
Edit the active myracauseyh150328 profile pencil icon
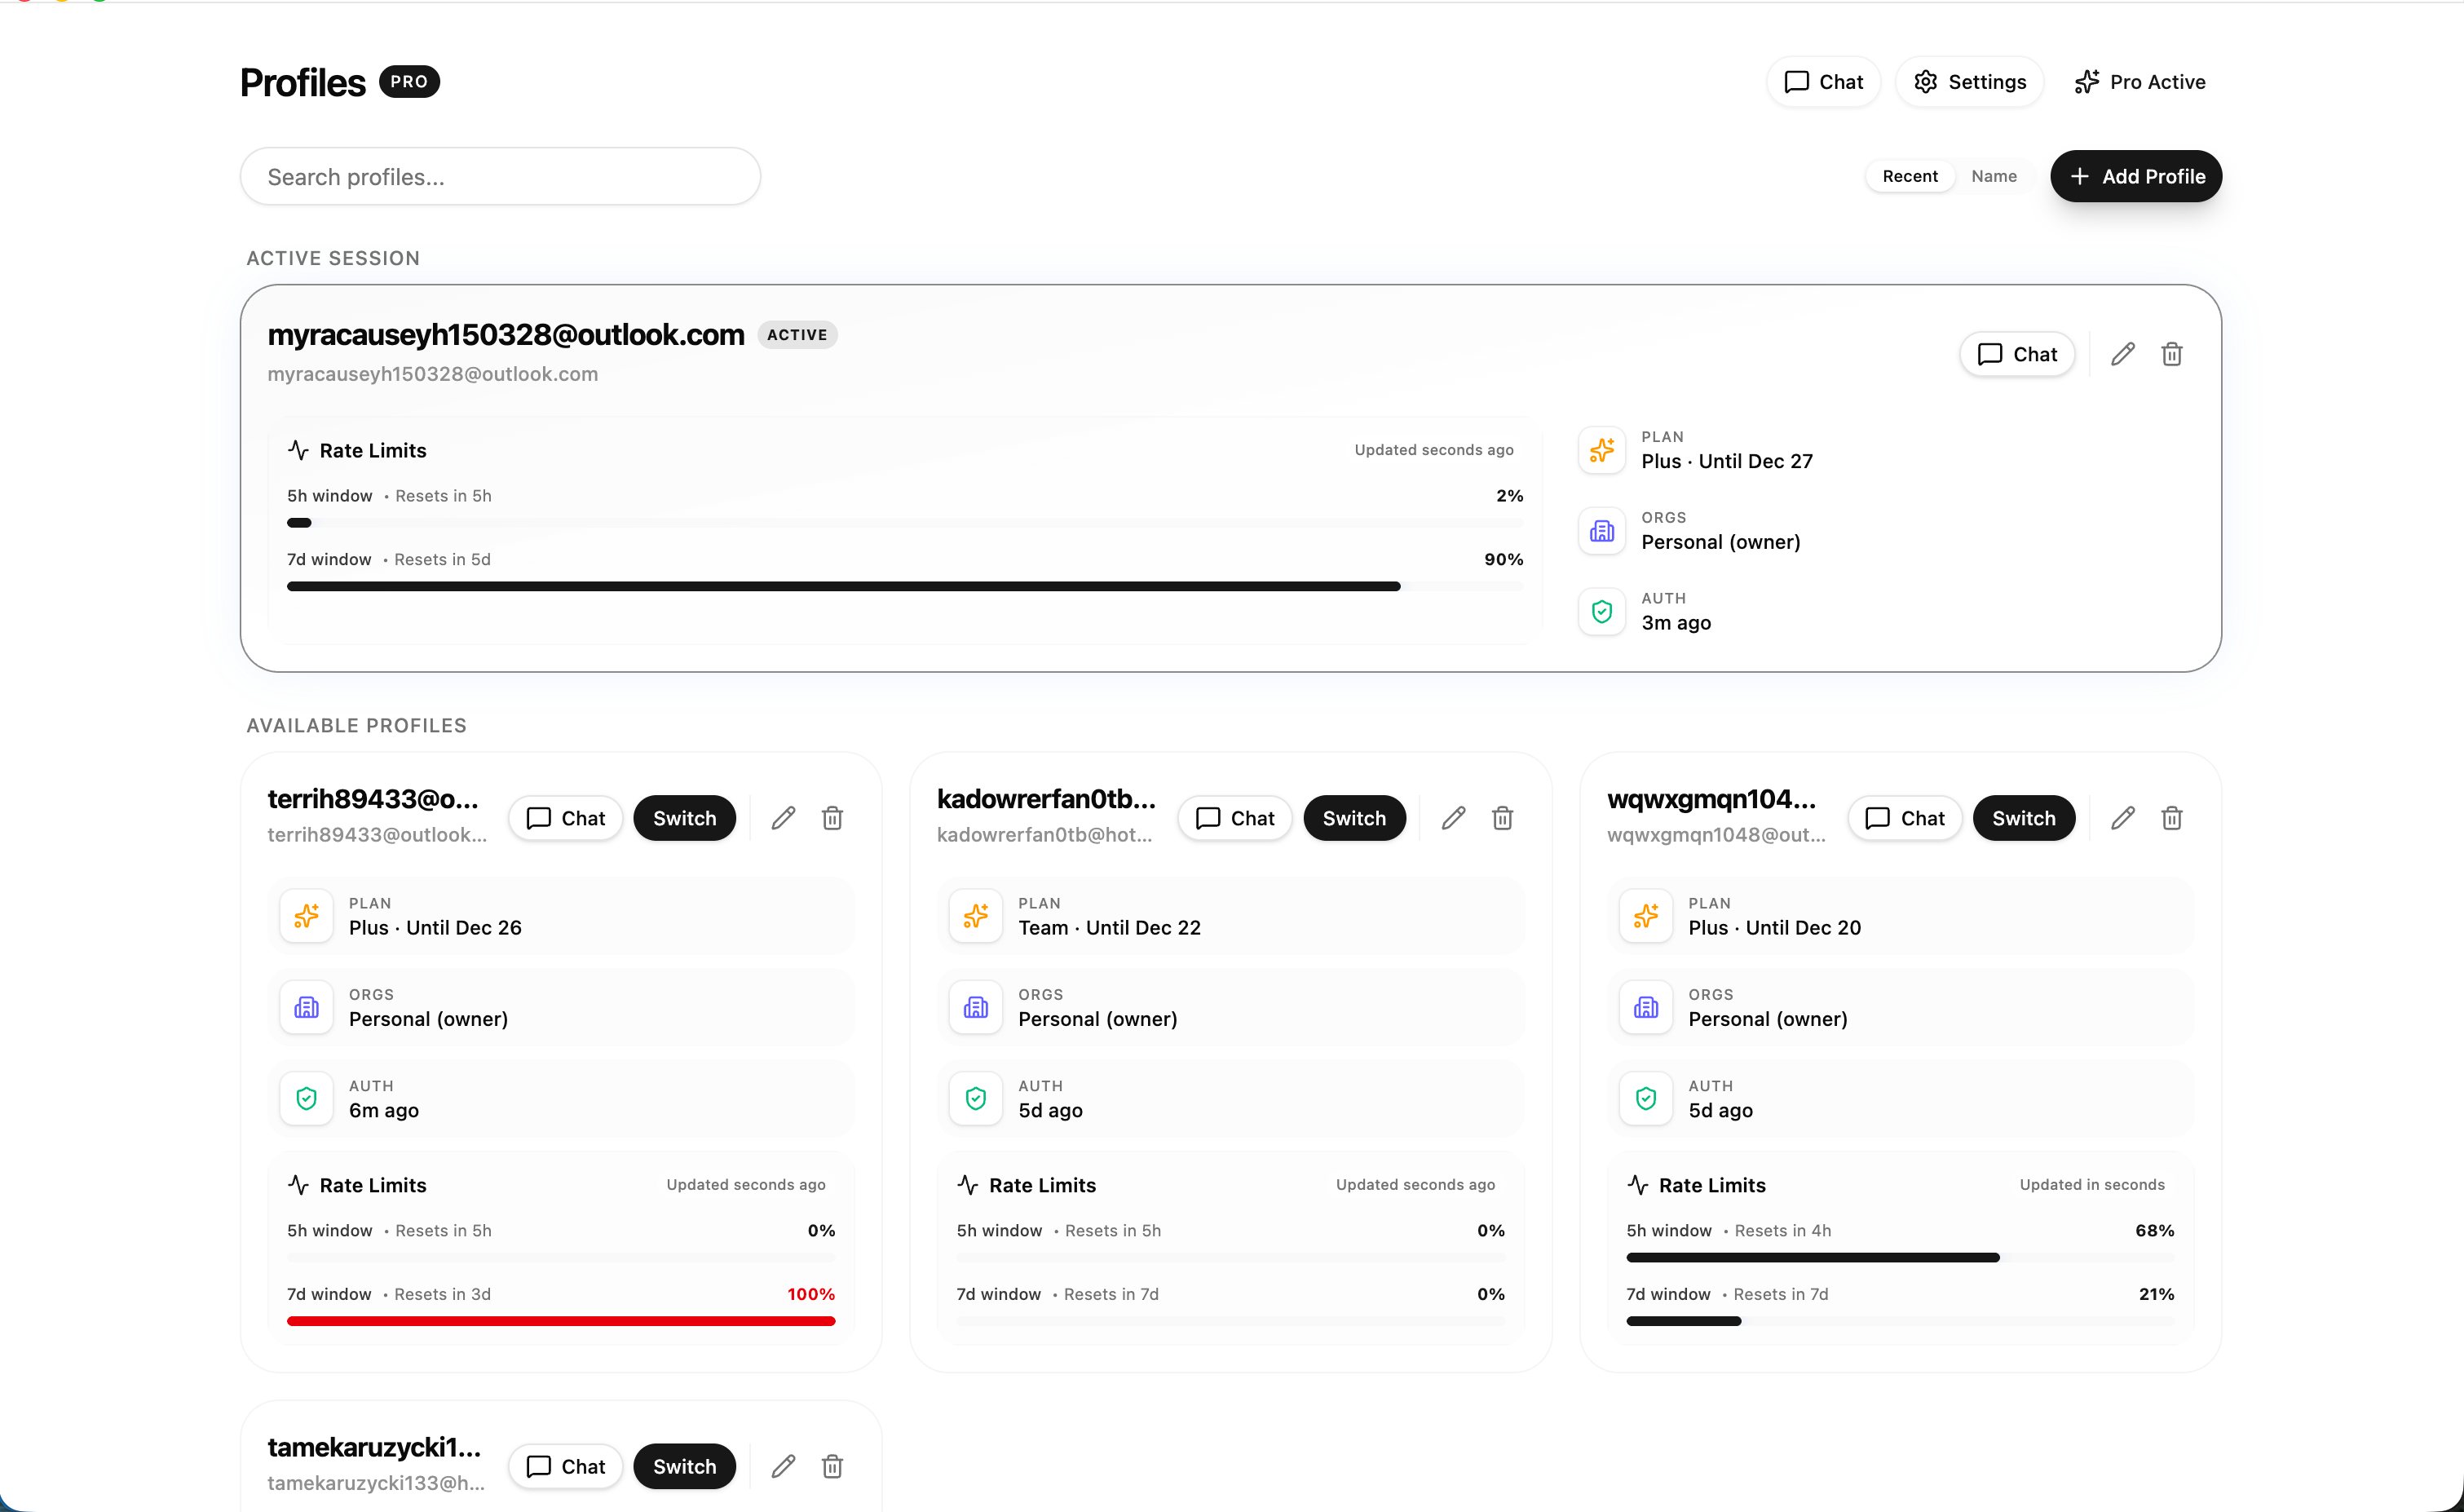click(x=2122, y=354)
